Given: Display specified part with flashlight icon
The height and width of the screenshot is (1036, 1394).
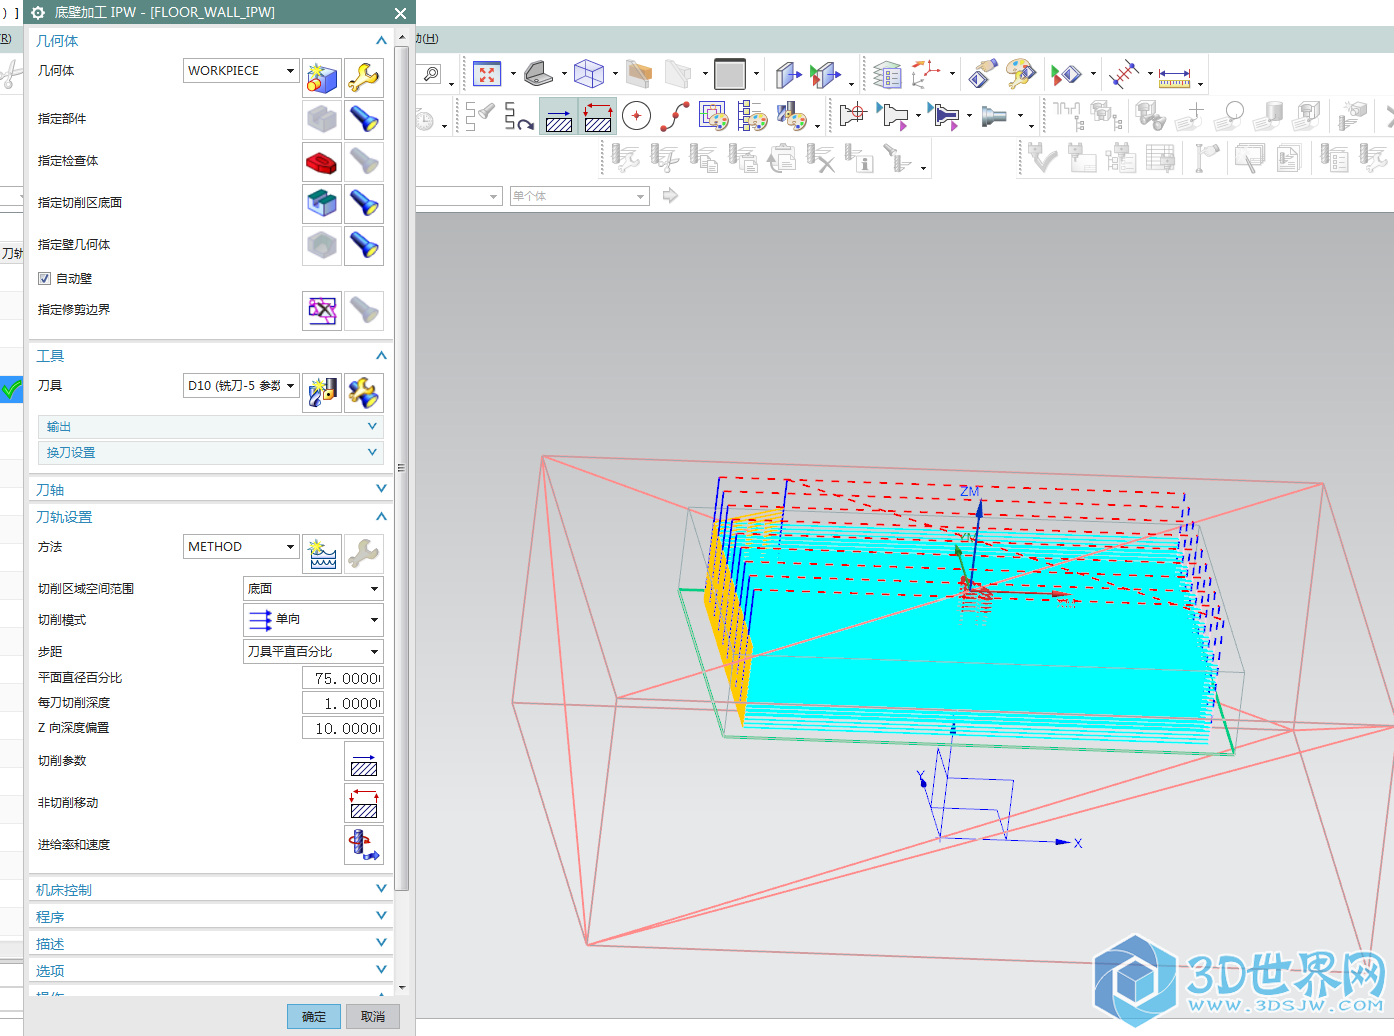Looking at the screenshot, I should [364, 119].
